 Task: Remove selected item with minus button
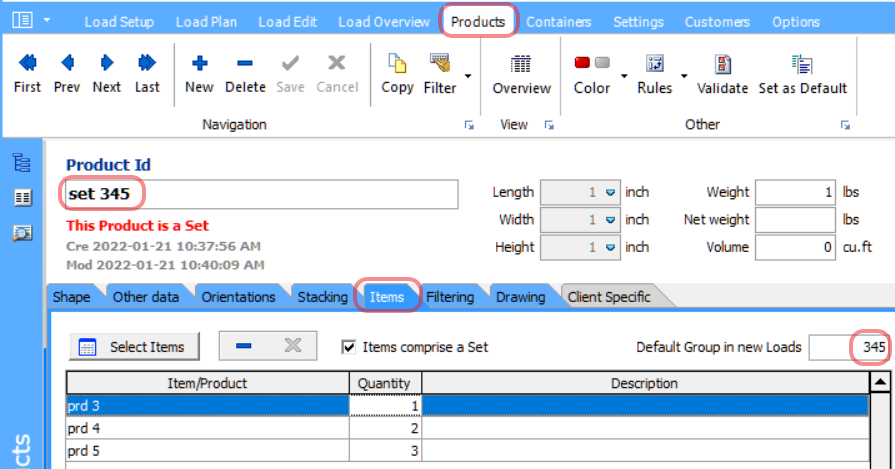pyautogui.click(x=244, y=346)
